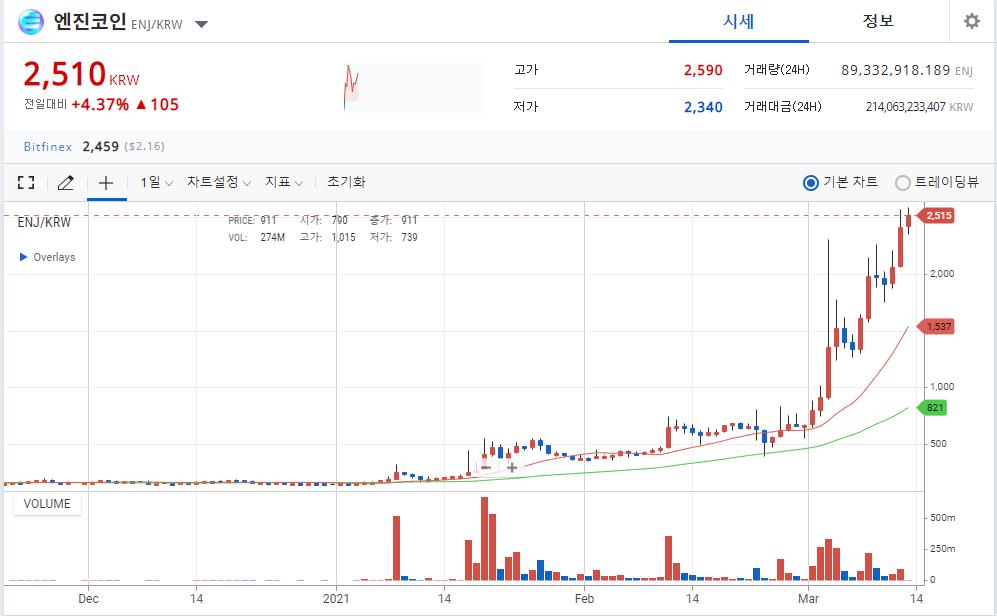Select the crosshair plus tool

click(x=106, y=183)
